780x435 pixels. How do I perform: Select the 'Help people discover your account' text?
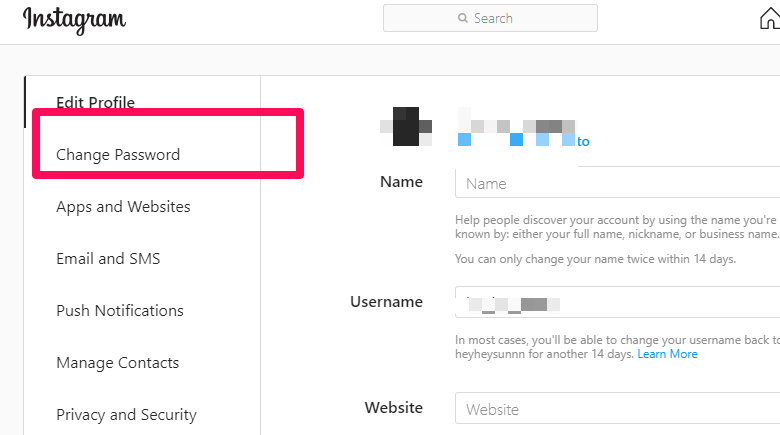coord(617,227)
